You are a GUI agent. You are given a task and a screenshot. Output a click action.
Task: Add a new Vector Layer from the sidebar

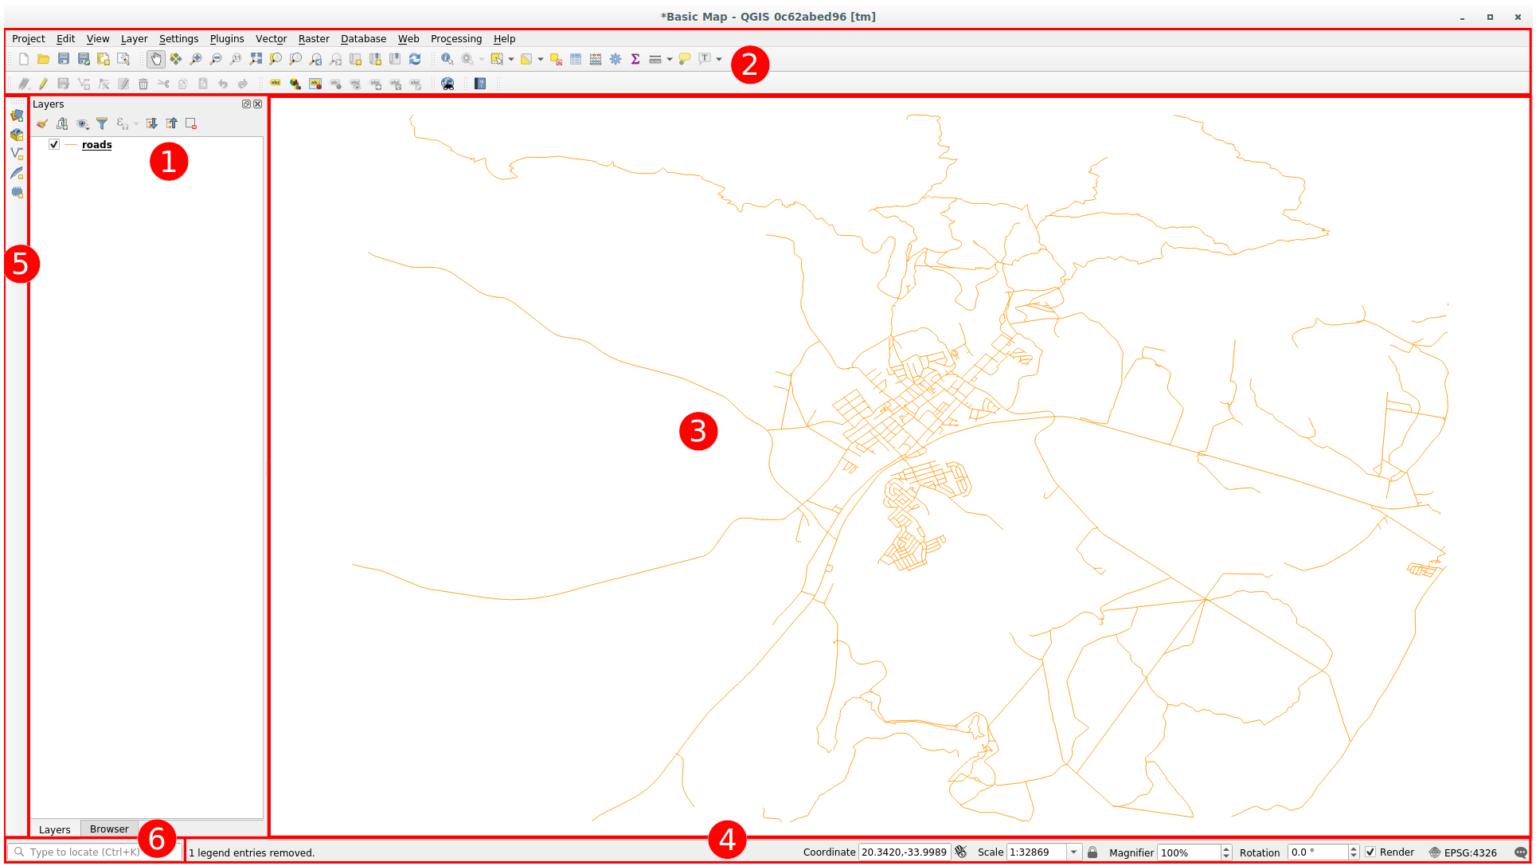click(x=17, y=152)
